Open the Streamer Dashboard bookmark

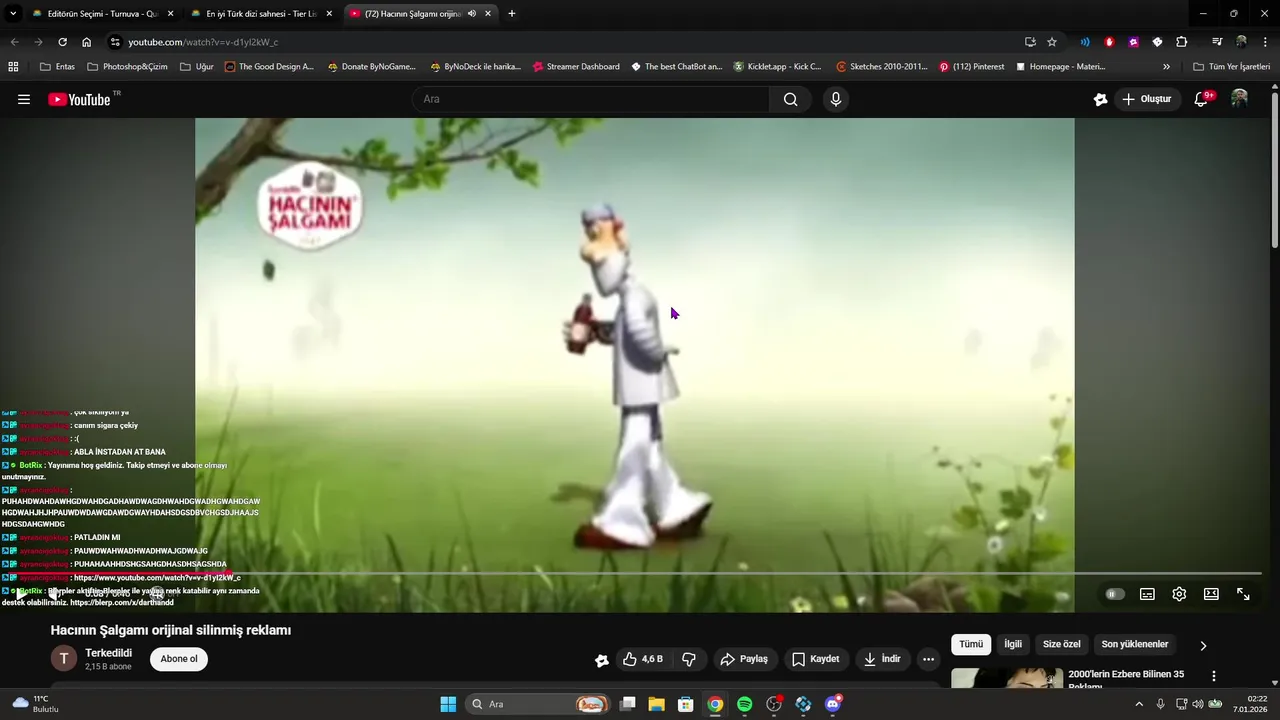[576, 67]
